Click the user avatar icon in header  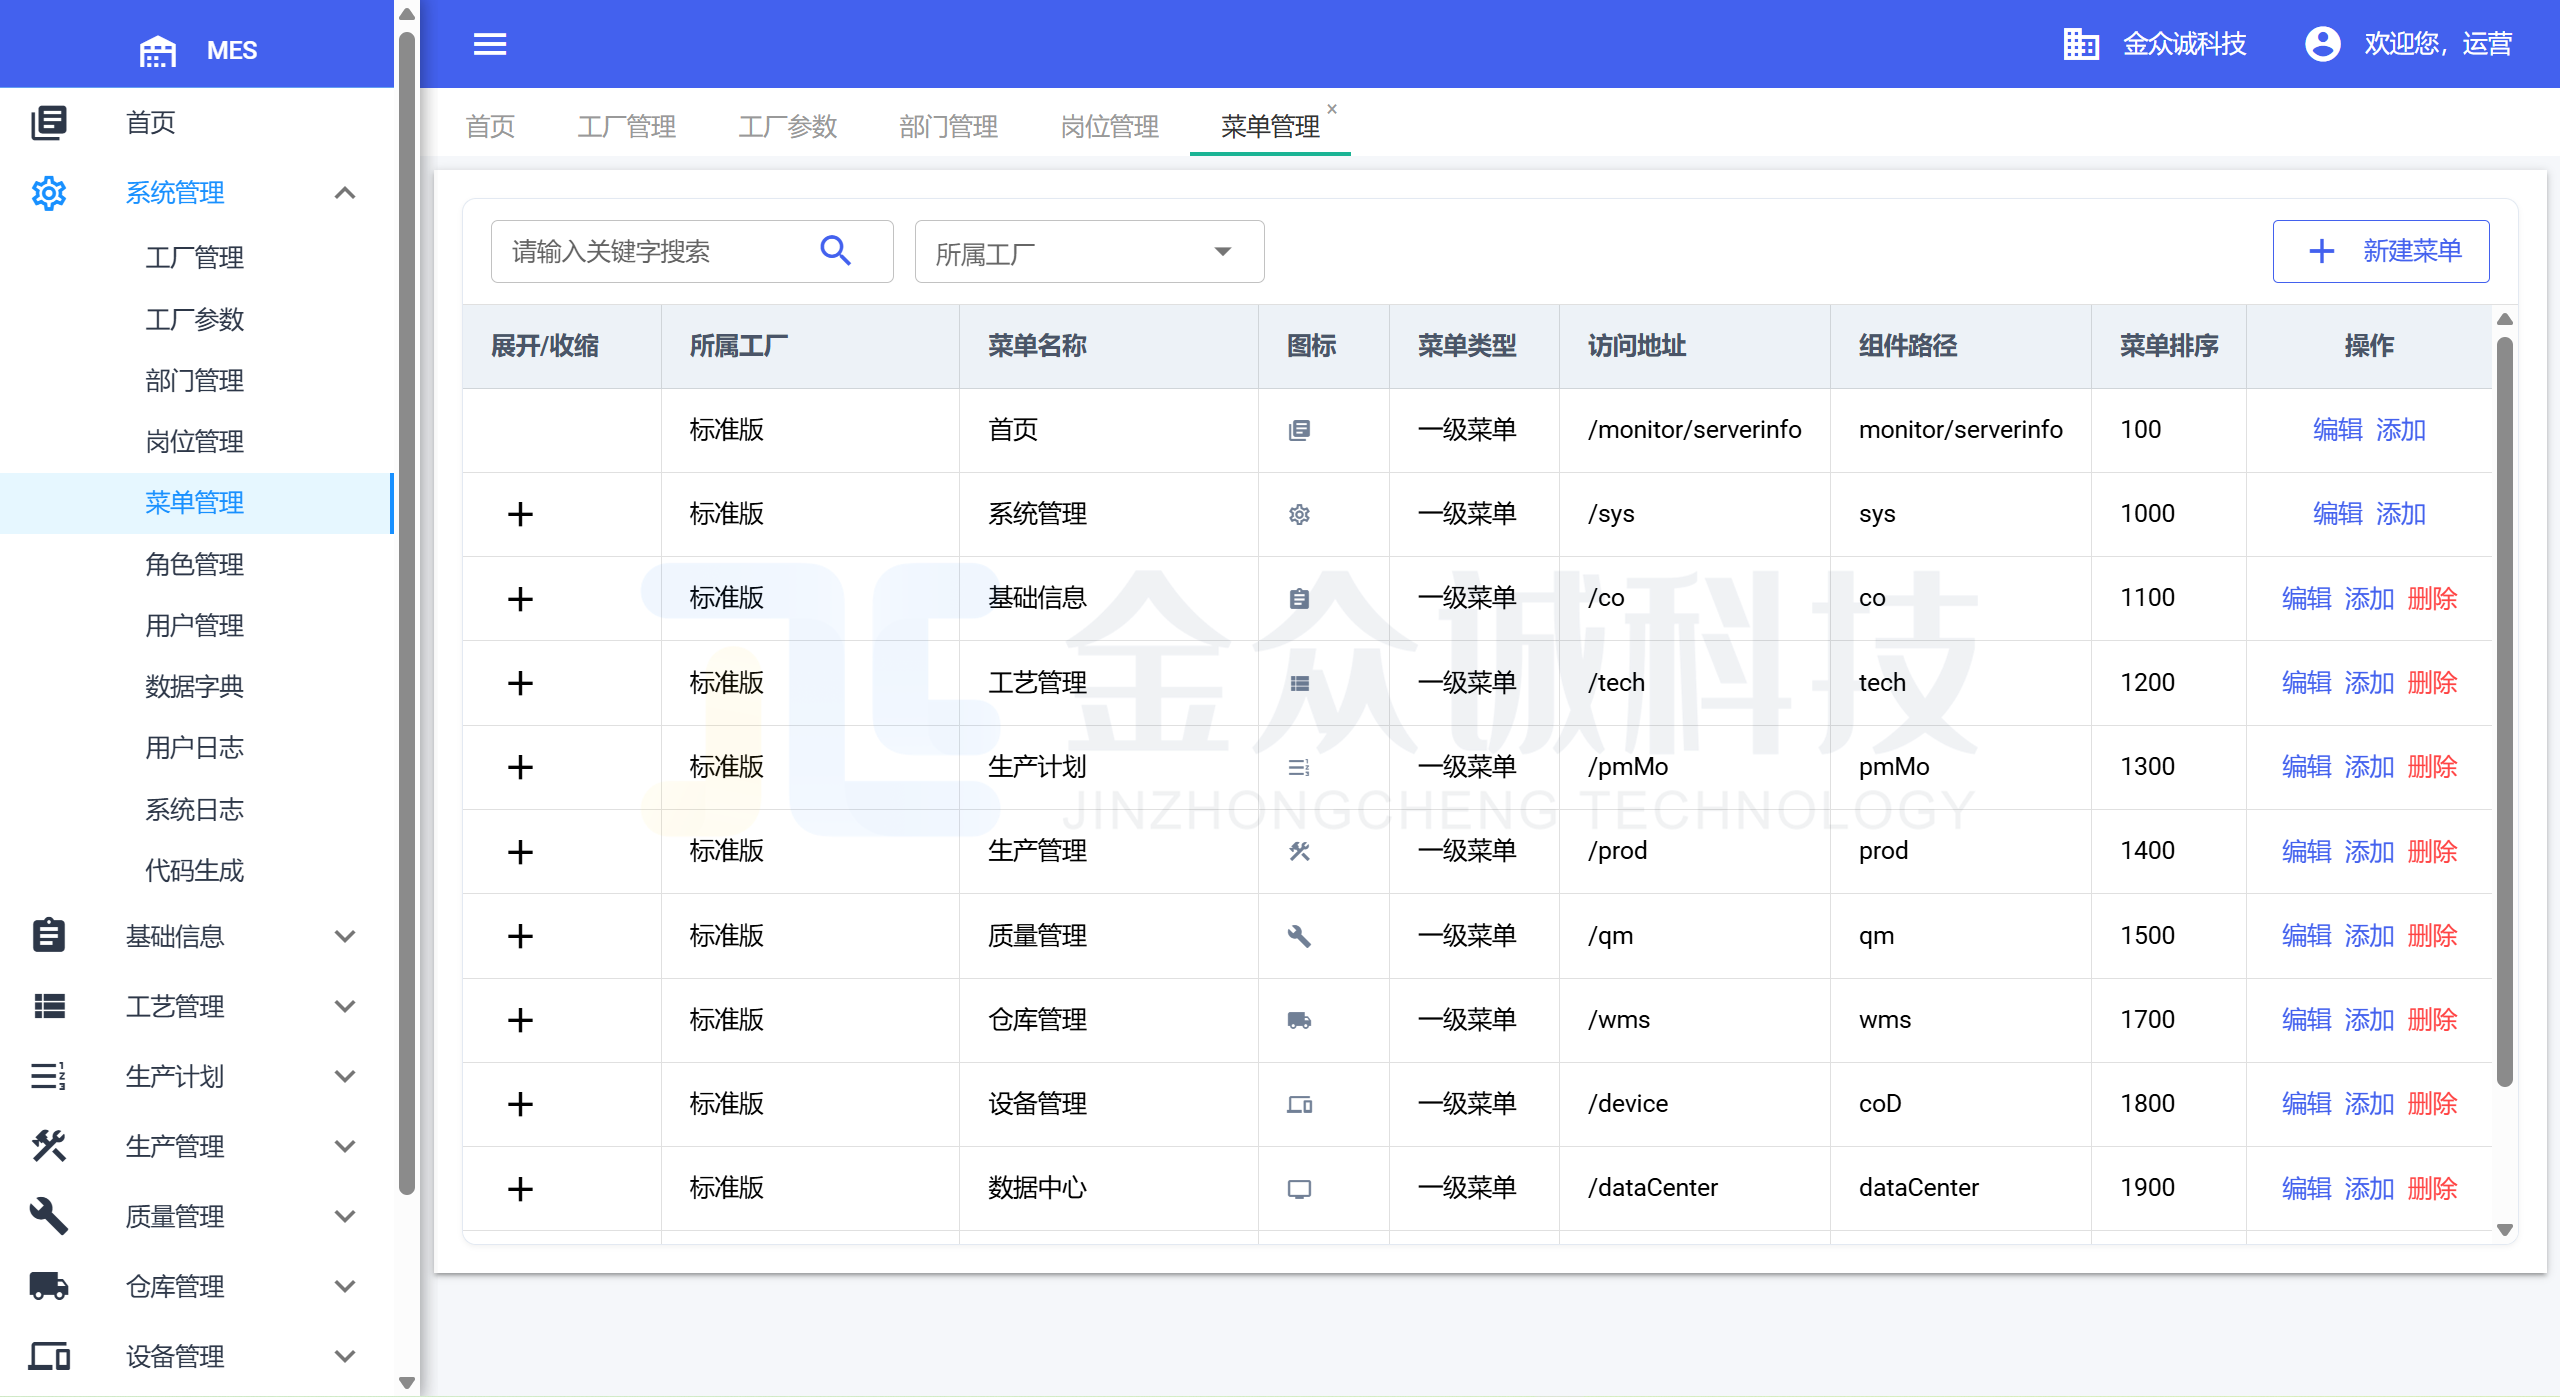tap(2322, 44)
